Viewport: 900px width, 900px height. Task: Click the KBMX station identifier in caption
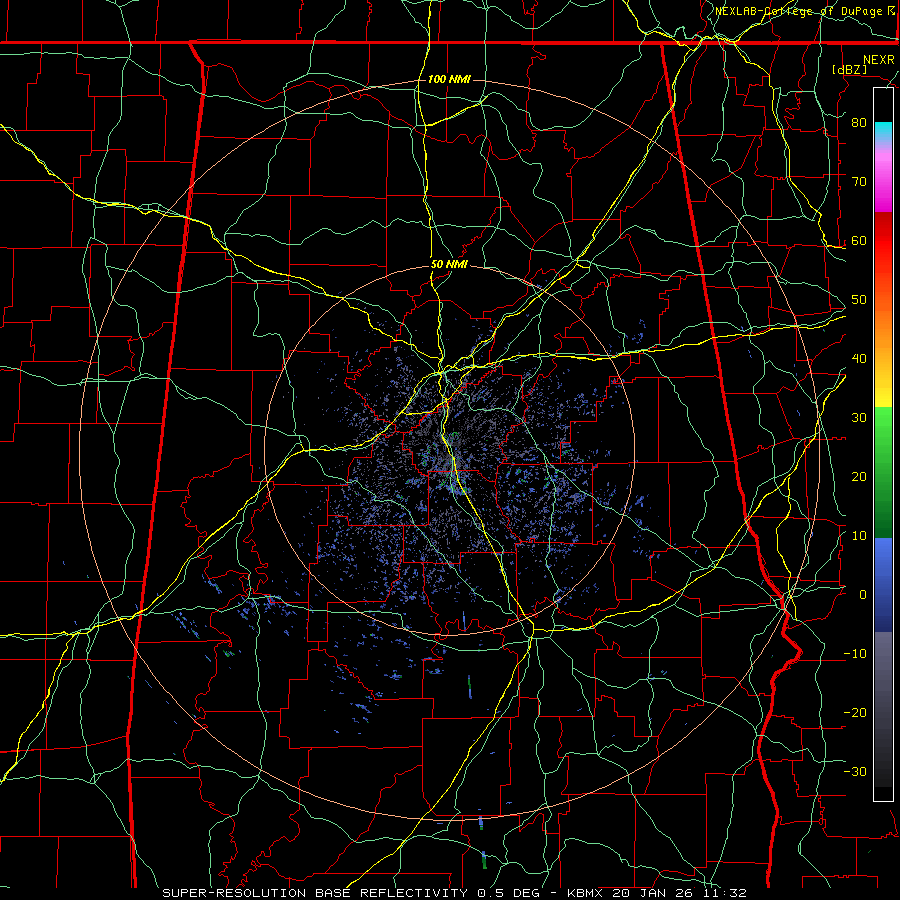tap(584, 893)
